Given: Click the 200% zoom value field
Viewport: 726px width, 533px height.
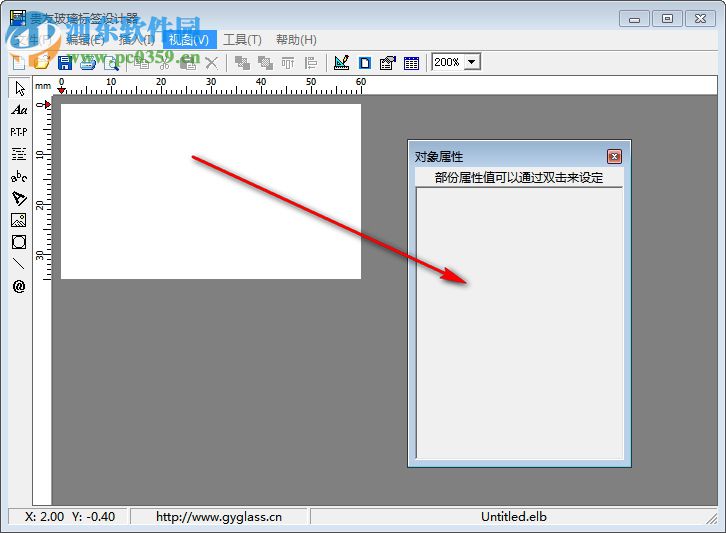Looking at the screenshot, I should point(447,62).
